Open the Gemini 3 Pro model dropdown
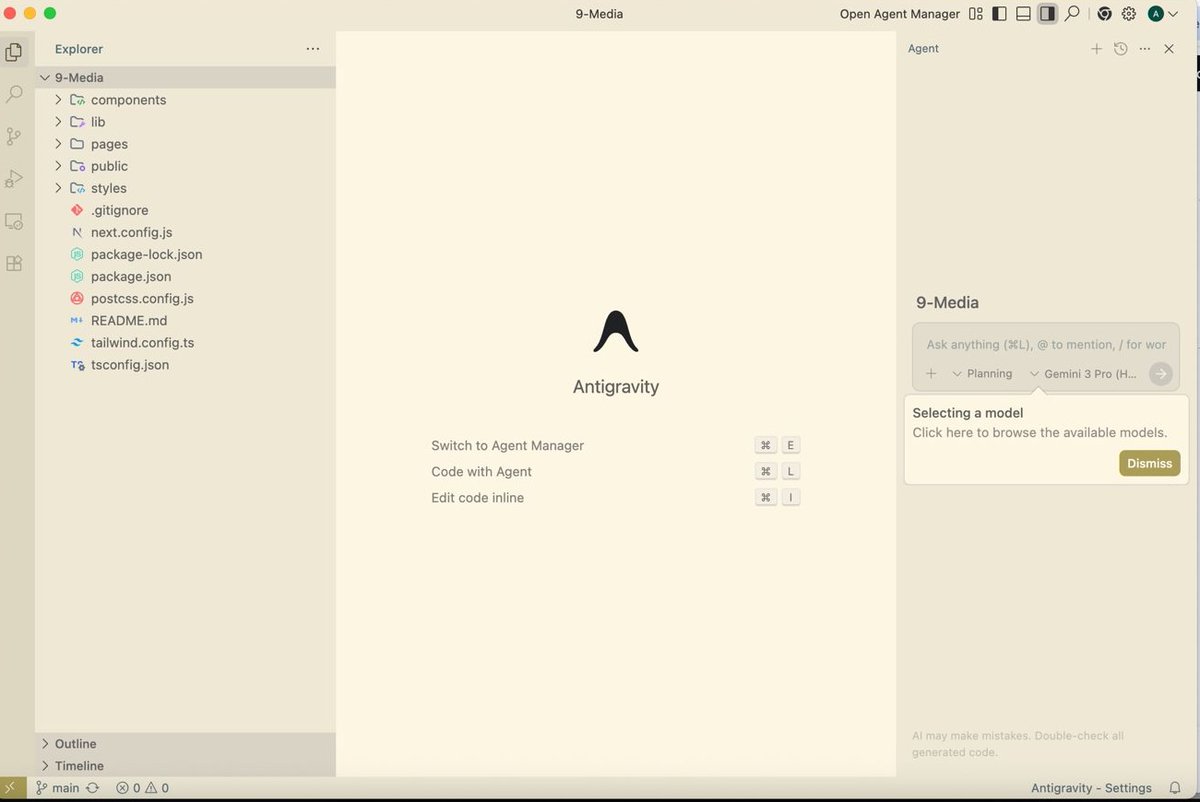The image size is (1200, 802). click(1083, 374)
